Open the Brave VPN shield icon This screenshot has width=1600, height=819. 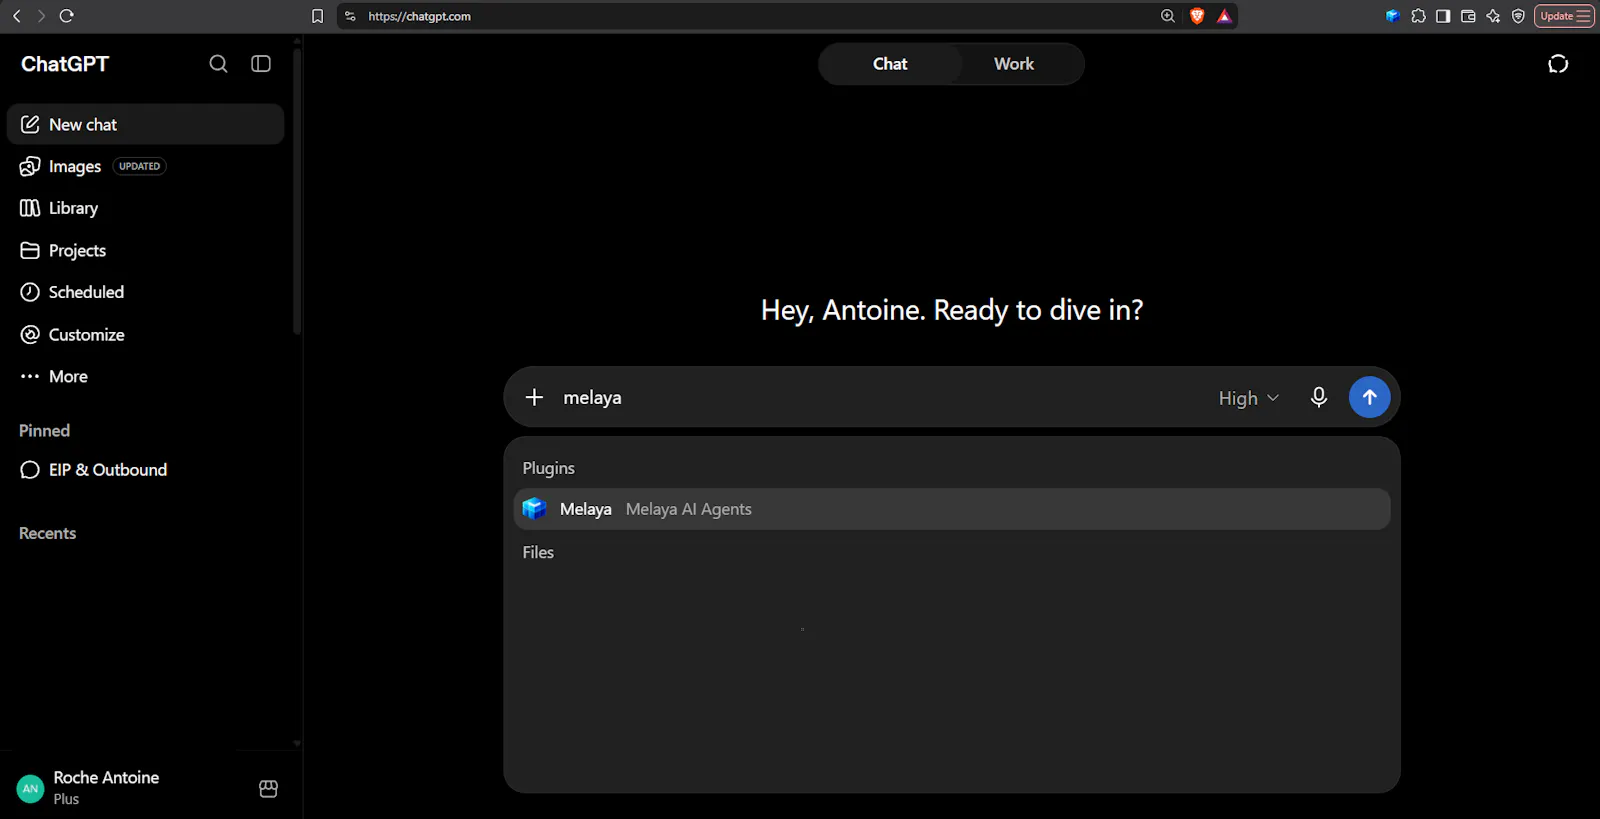pyautogui.click(x=1518, y=16)
